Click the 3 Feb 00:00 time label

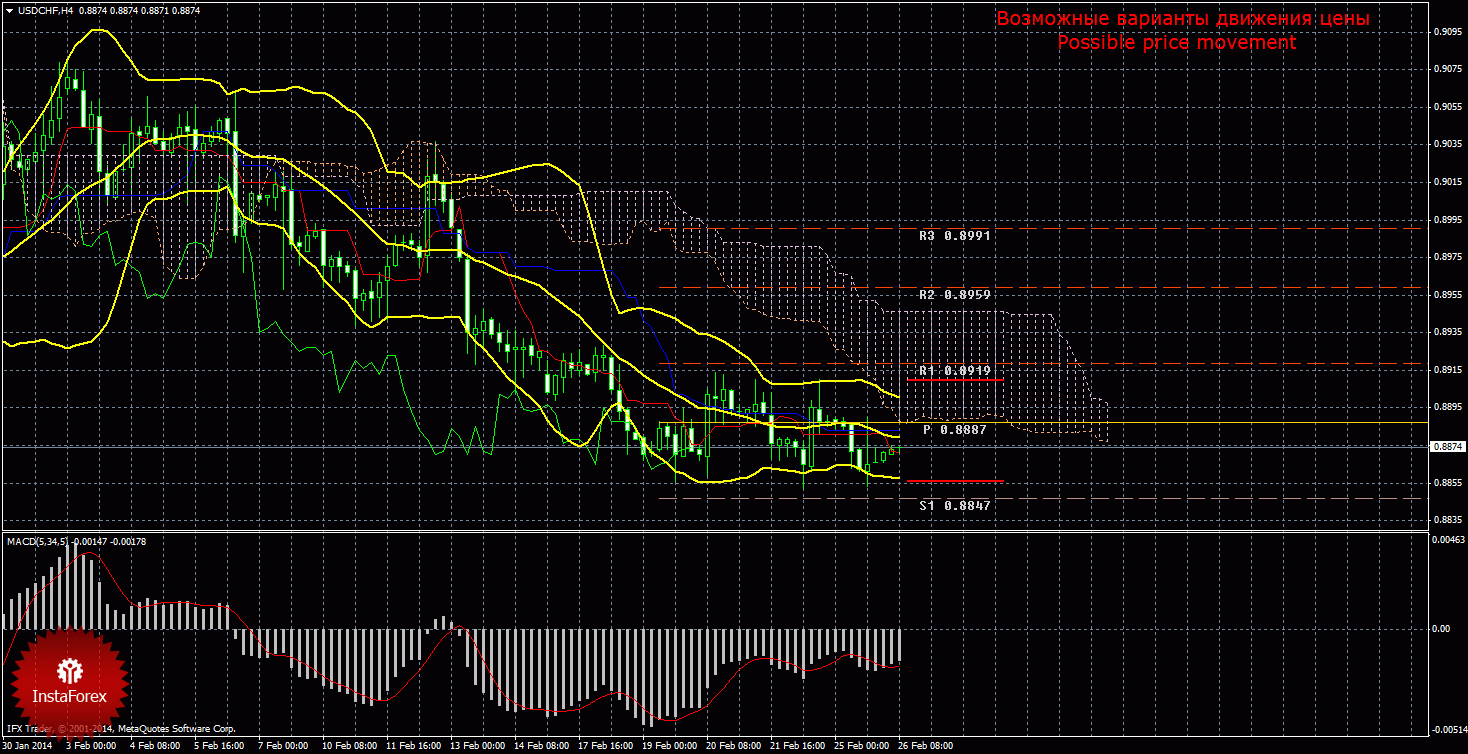coord(89,746)
